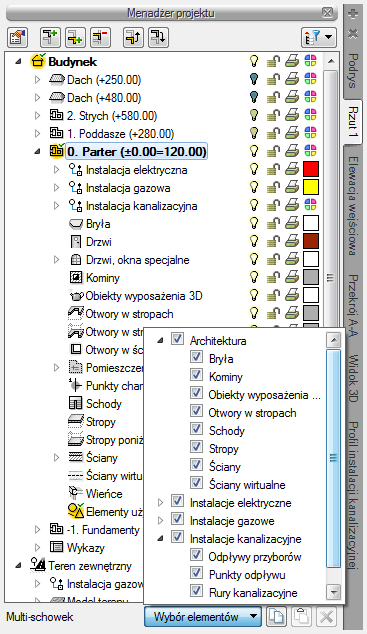Click add storey above toolbar icon
This screenshot has width=367, height=634.
[50, 38]
